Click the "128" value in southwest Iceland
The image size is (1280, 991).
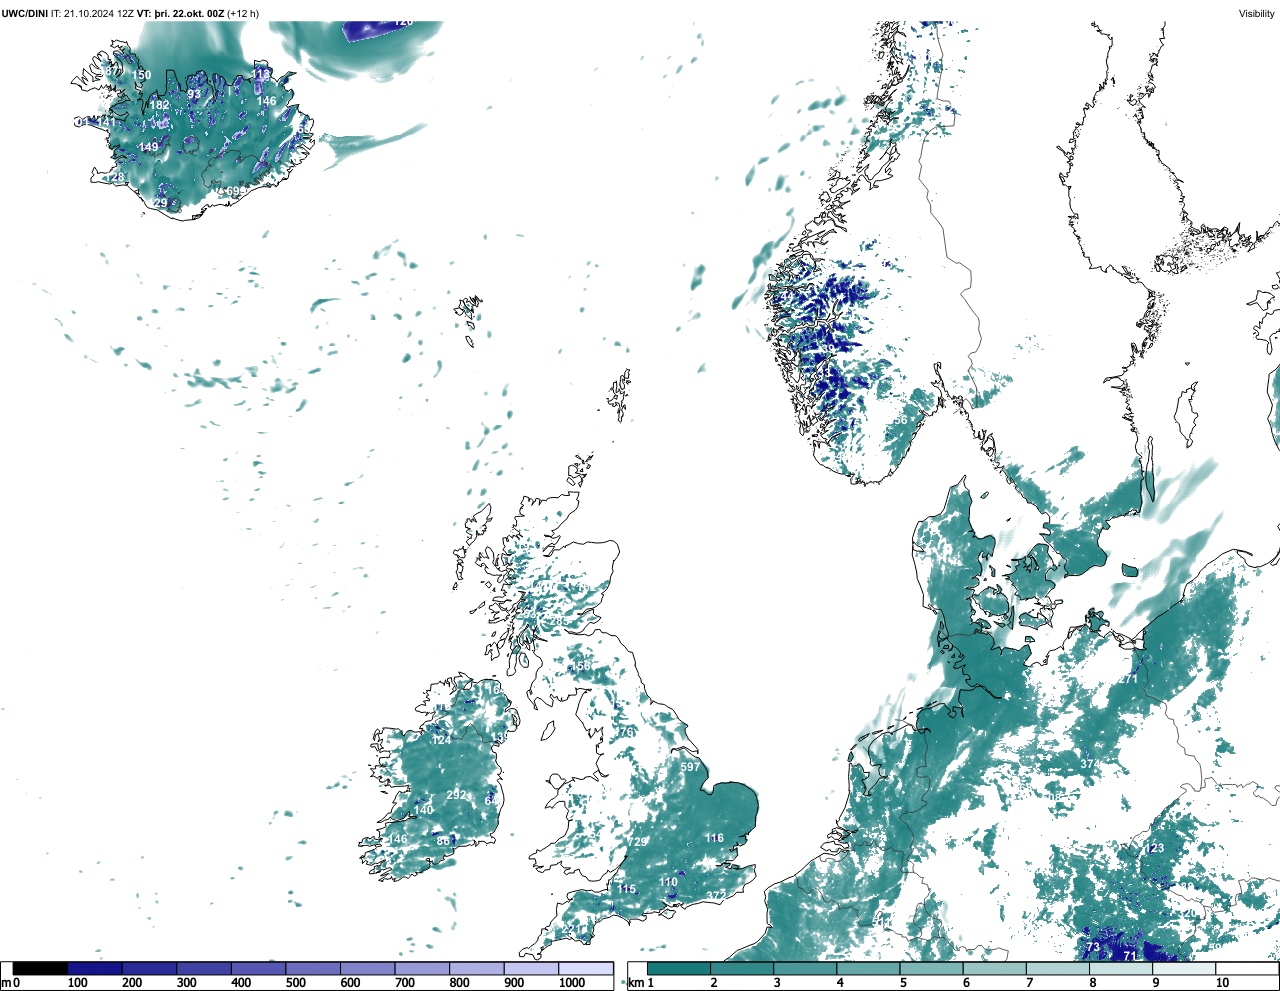pyautogui.click(x=116, y=177)
